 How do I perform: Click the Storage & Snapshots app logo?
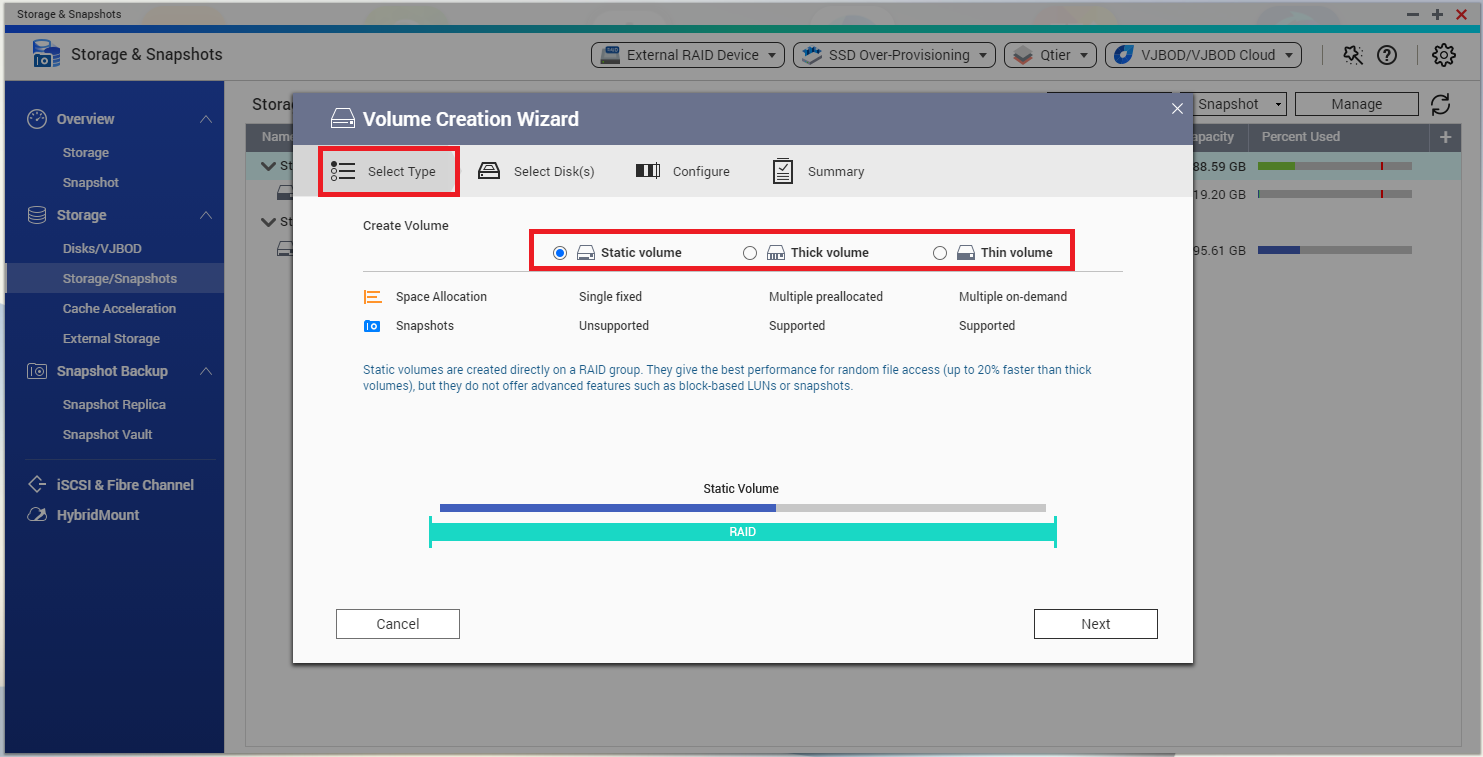[46, 54]
